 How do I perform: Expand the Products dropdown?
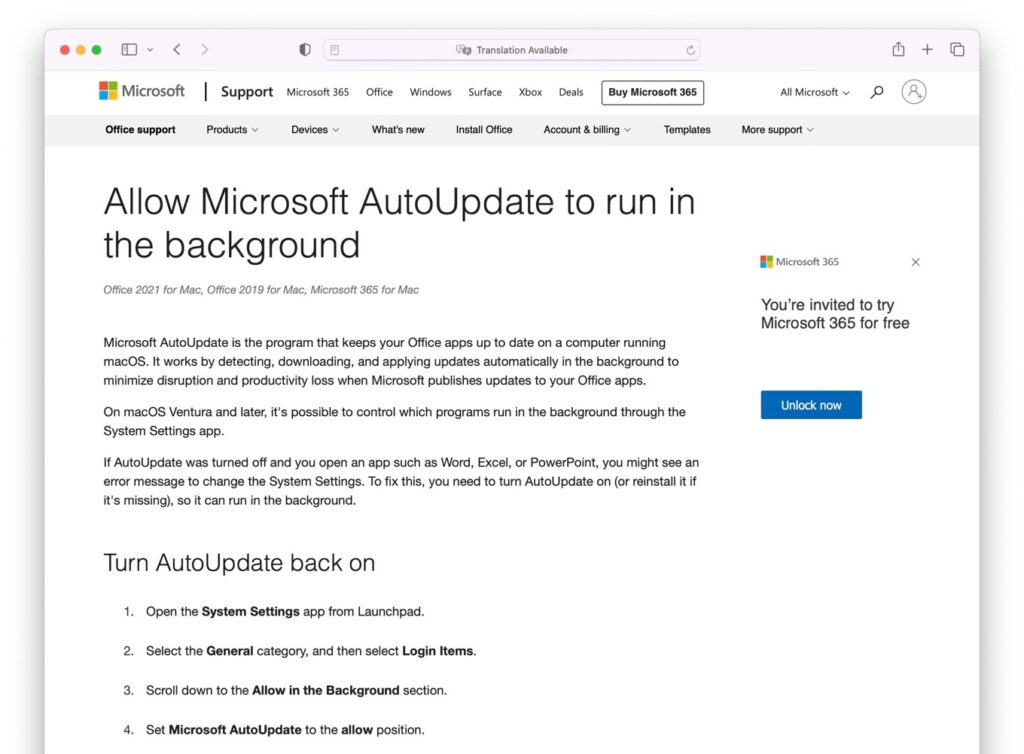[x=232, y=130]
